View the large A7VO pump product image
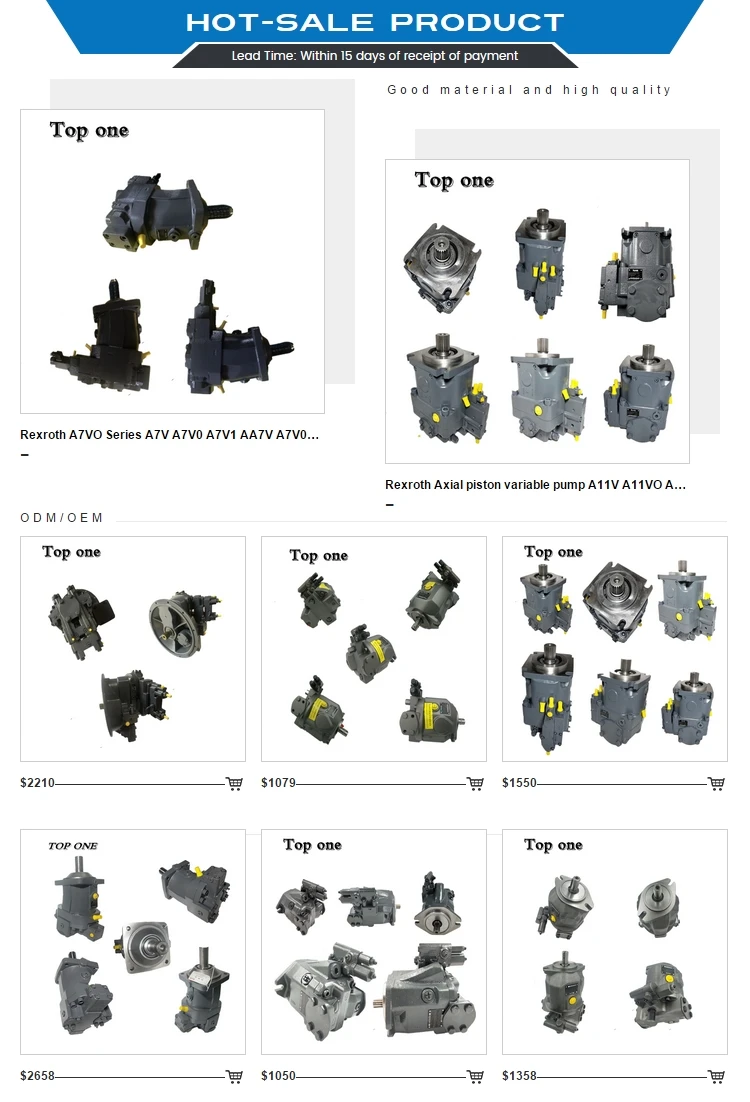 tap(172, 261)
